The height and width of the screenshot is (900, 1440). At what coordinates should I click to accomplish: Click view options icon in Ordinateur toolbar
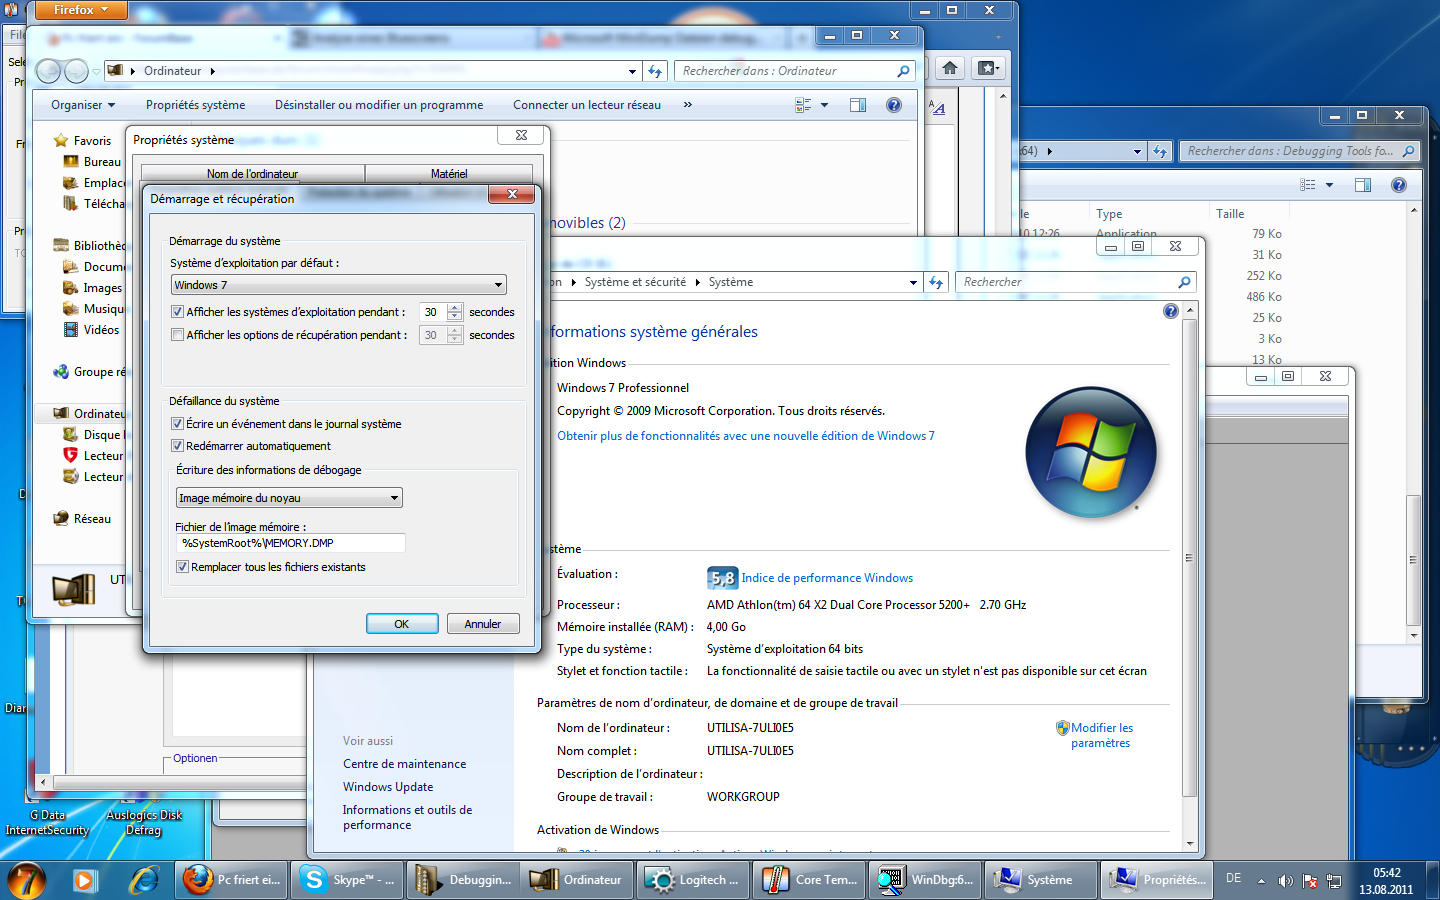pos(803,105)
